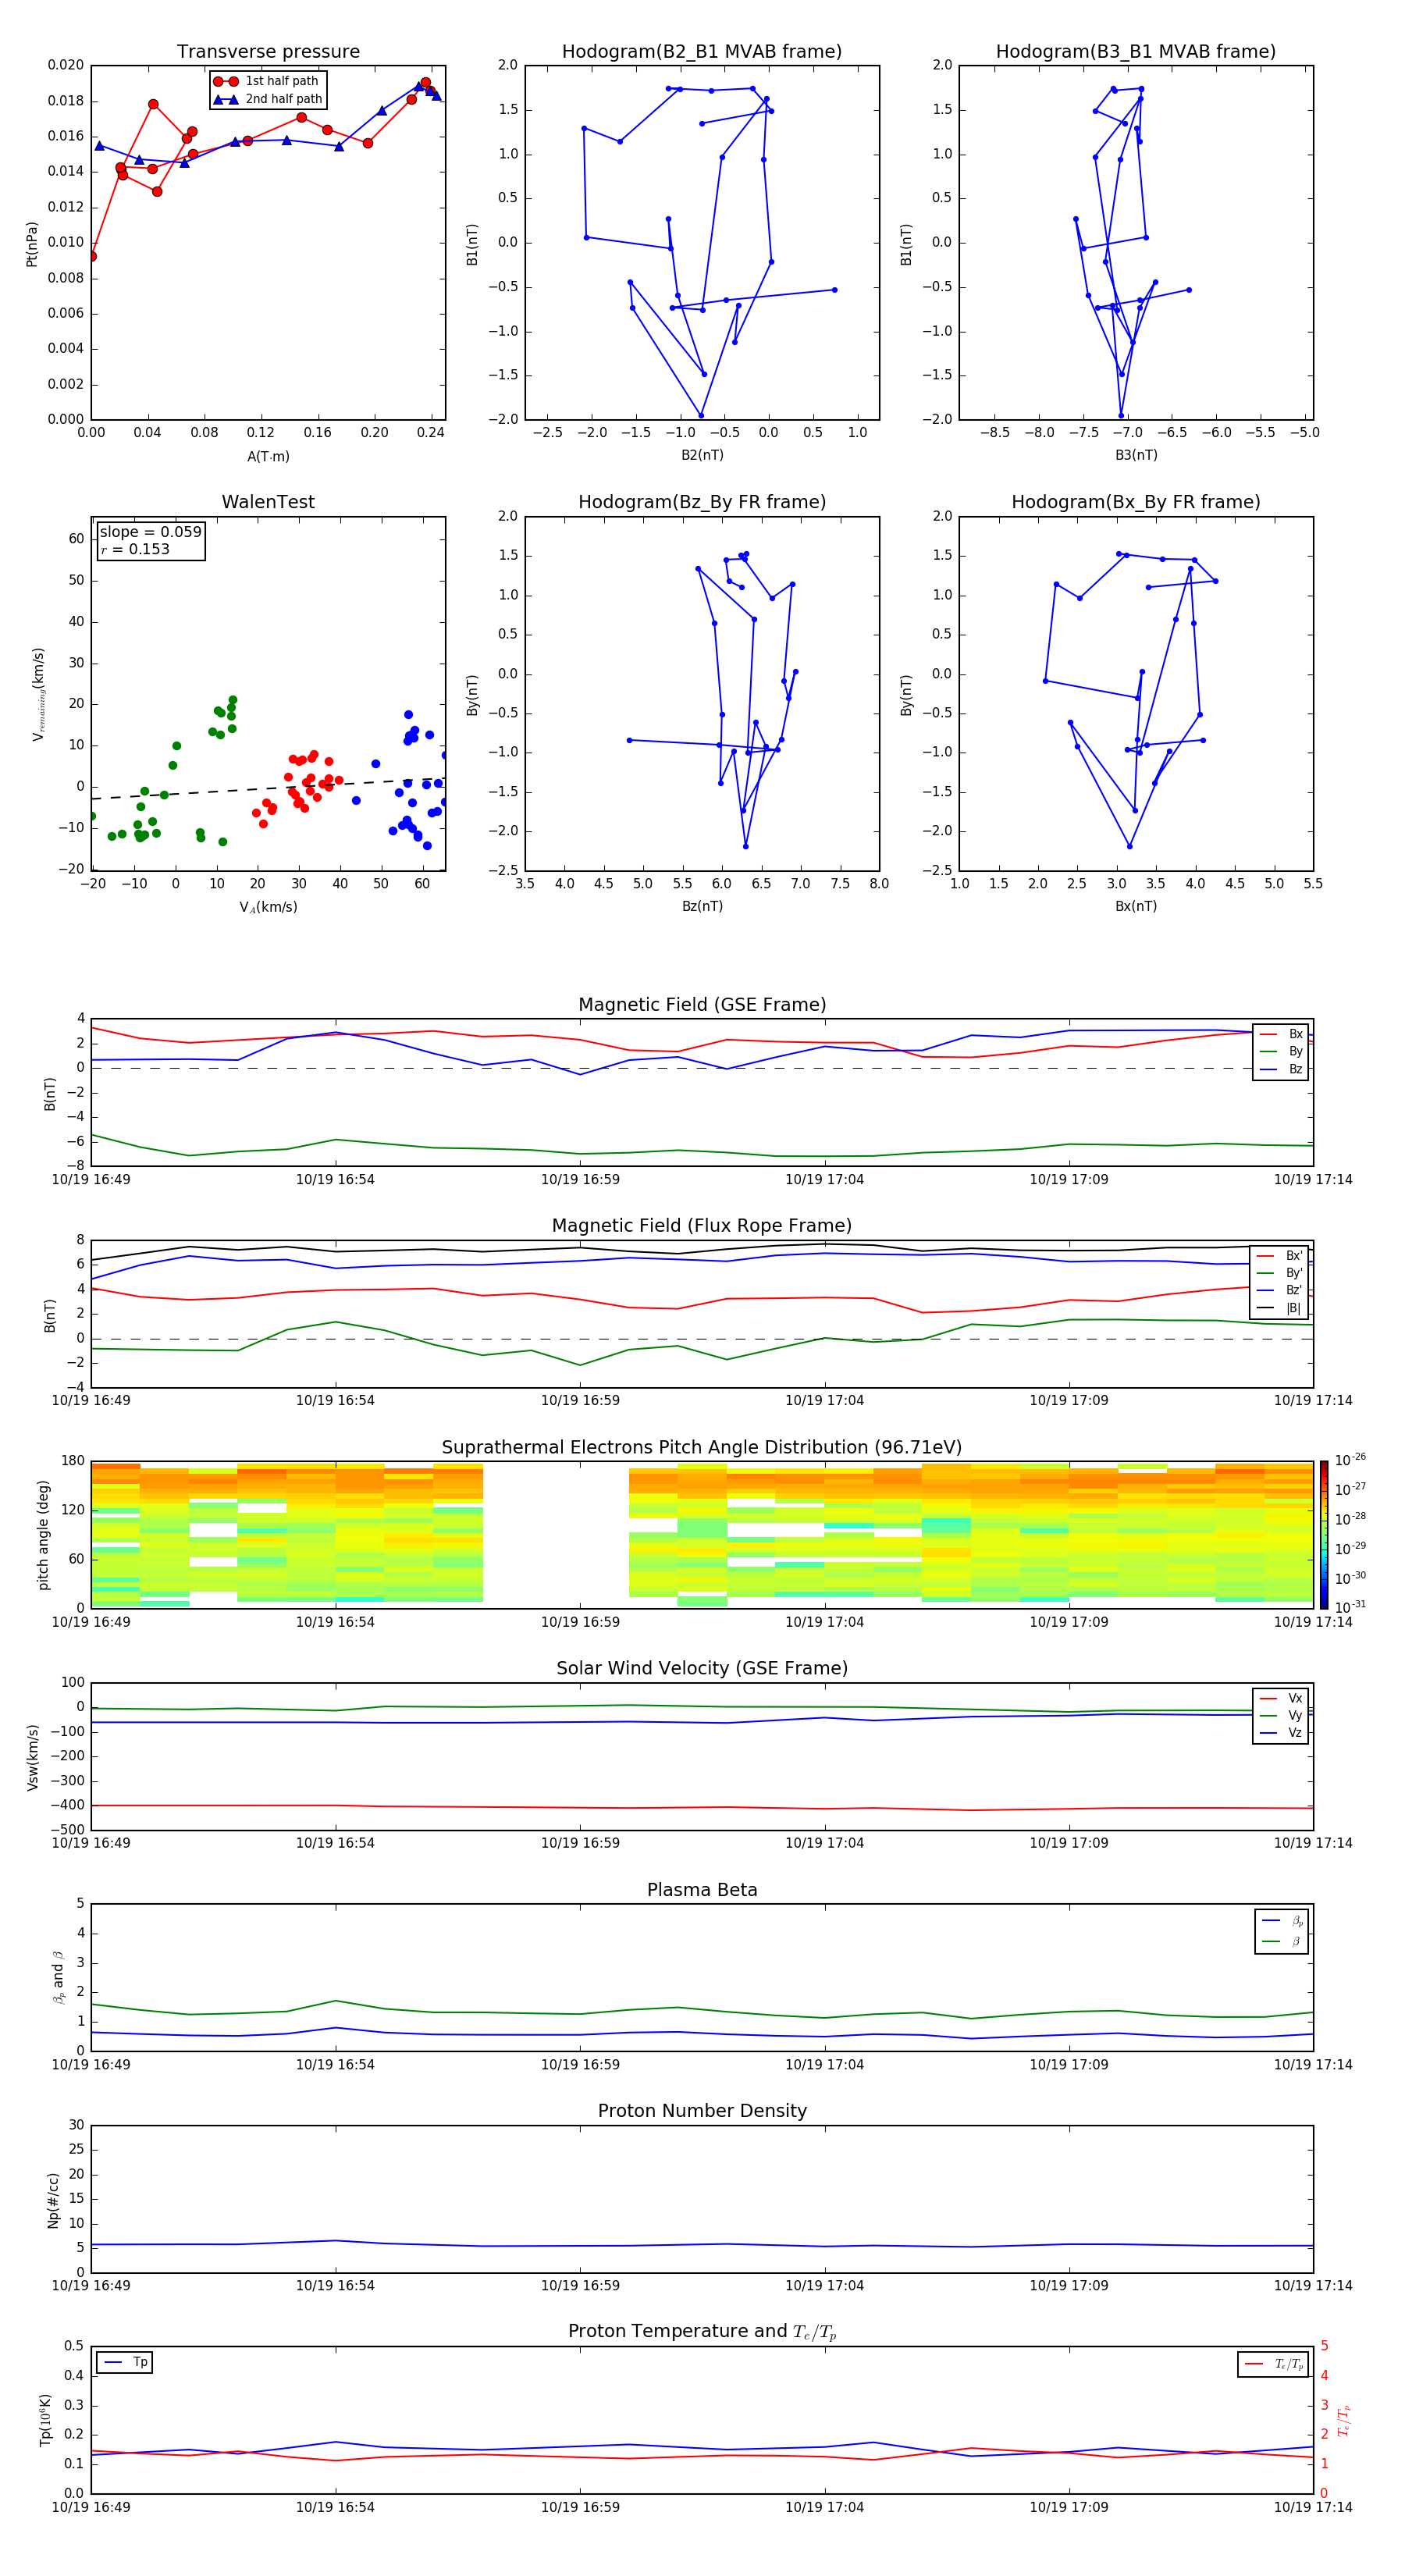1405x2576 pixels.
Task: Click 'A(T·m)' x-axis label
Action: [x=268, y=456]
